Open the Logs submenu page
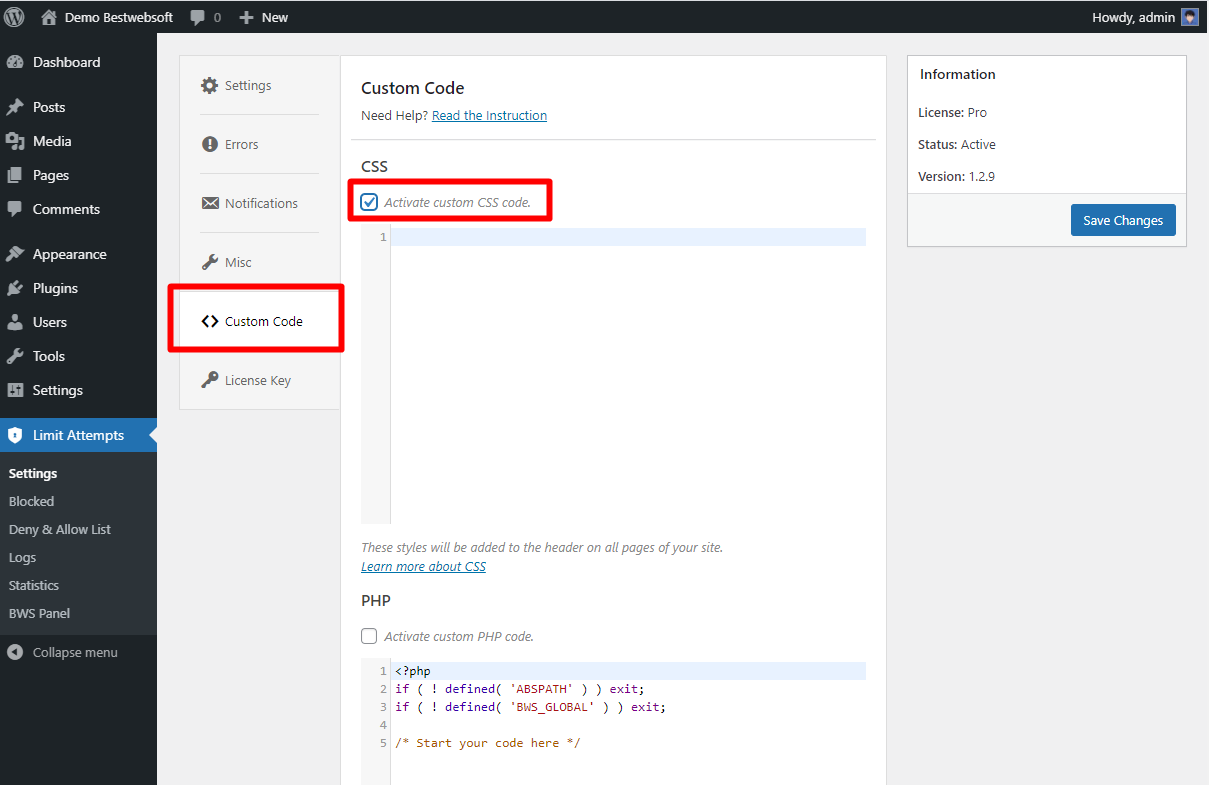This screenshot has width=1209, height=785. click(x=22, y=557)
